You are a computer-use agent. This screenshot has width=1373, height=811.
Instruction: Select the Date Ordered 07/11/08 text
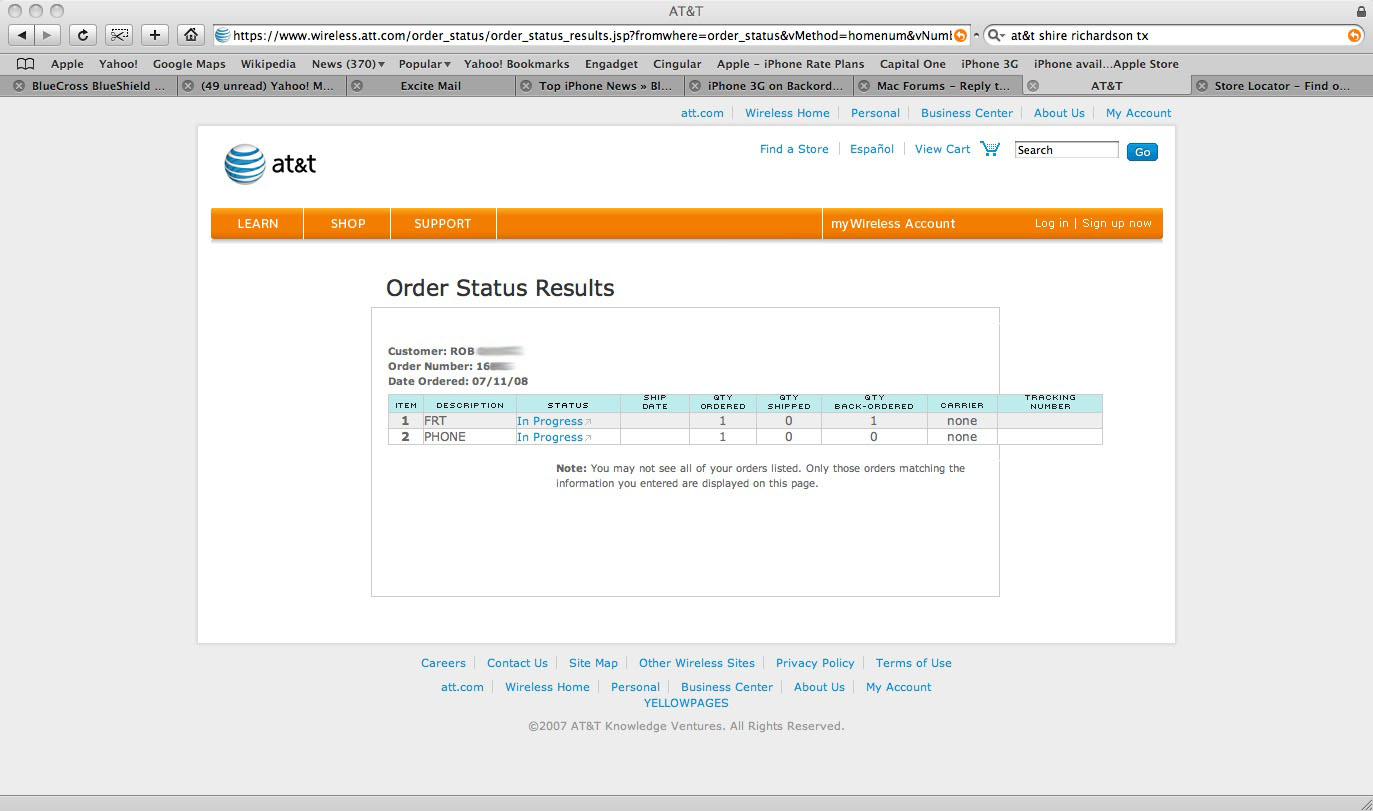click(x=458, y=381)
